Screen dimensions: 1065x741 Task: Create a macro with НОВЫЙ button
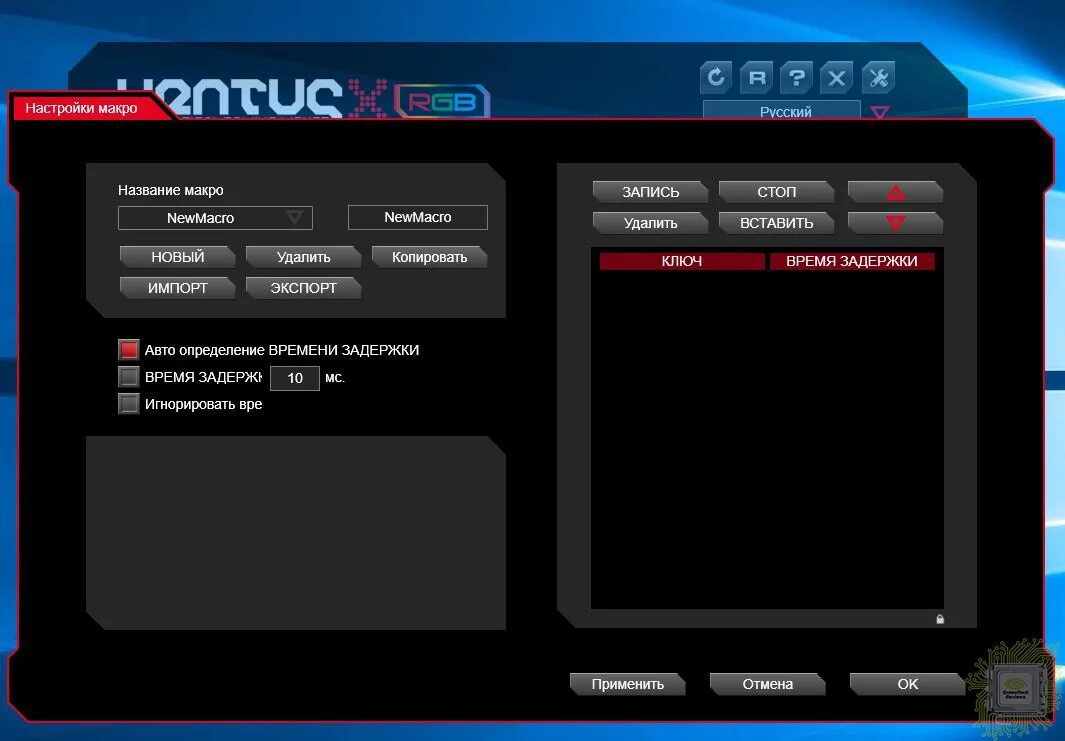tap(177, 257)
